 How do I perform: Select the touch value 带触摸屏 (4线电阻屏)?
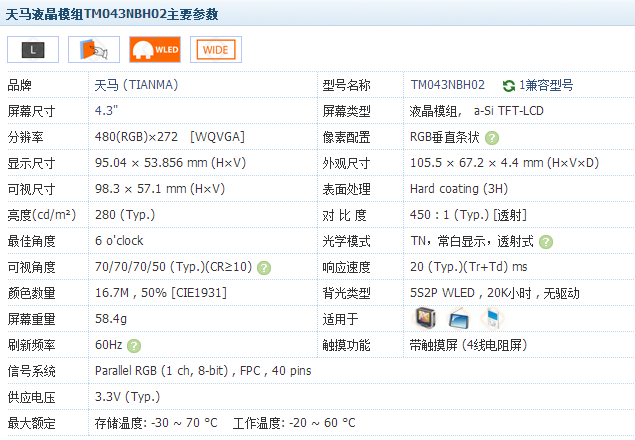[x=468, y=345]
